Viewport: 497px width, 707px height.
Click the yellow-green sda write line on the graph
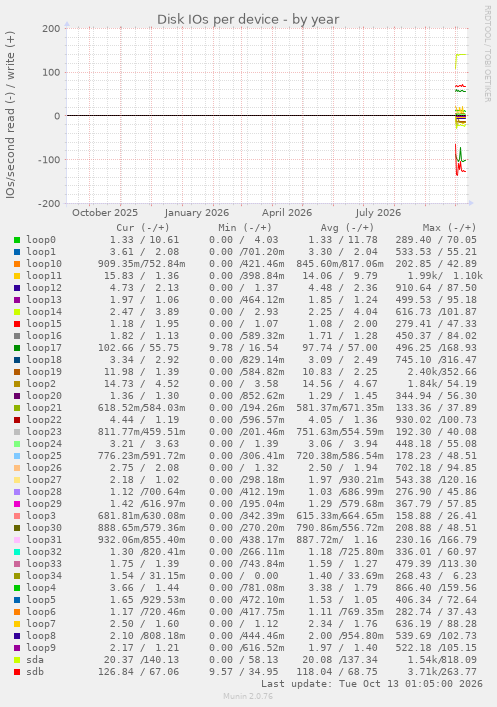tap(462, 55)
